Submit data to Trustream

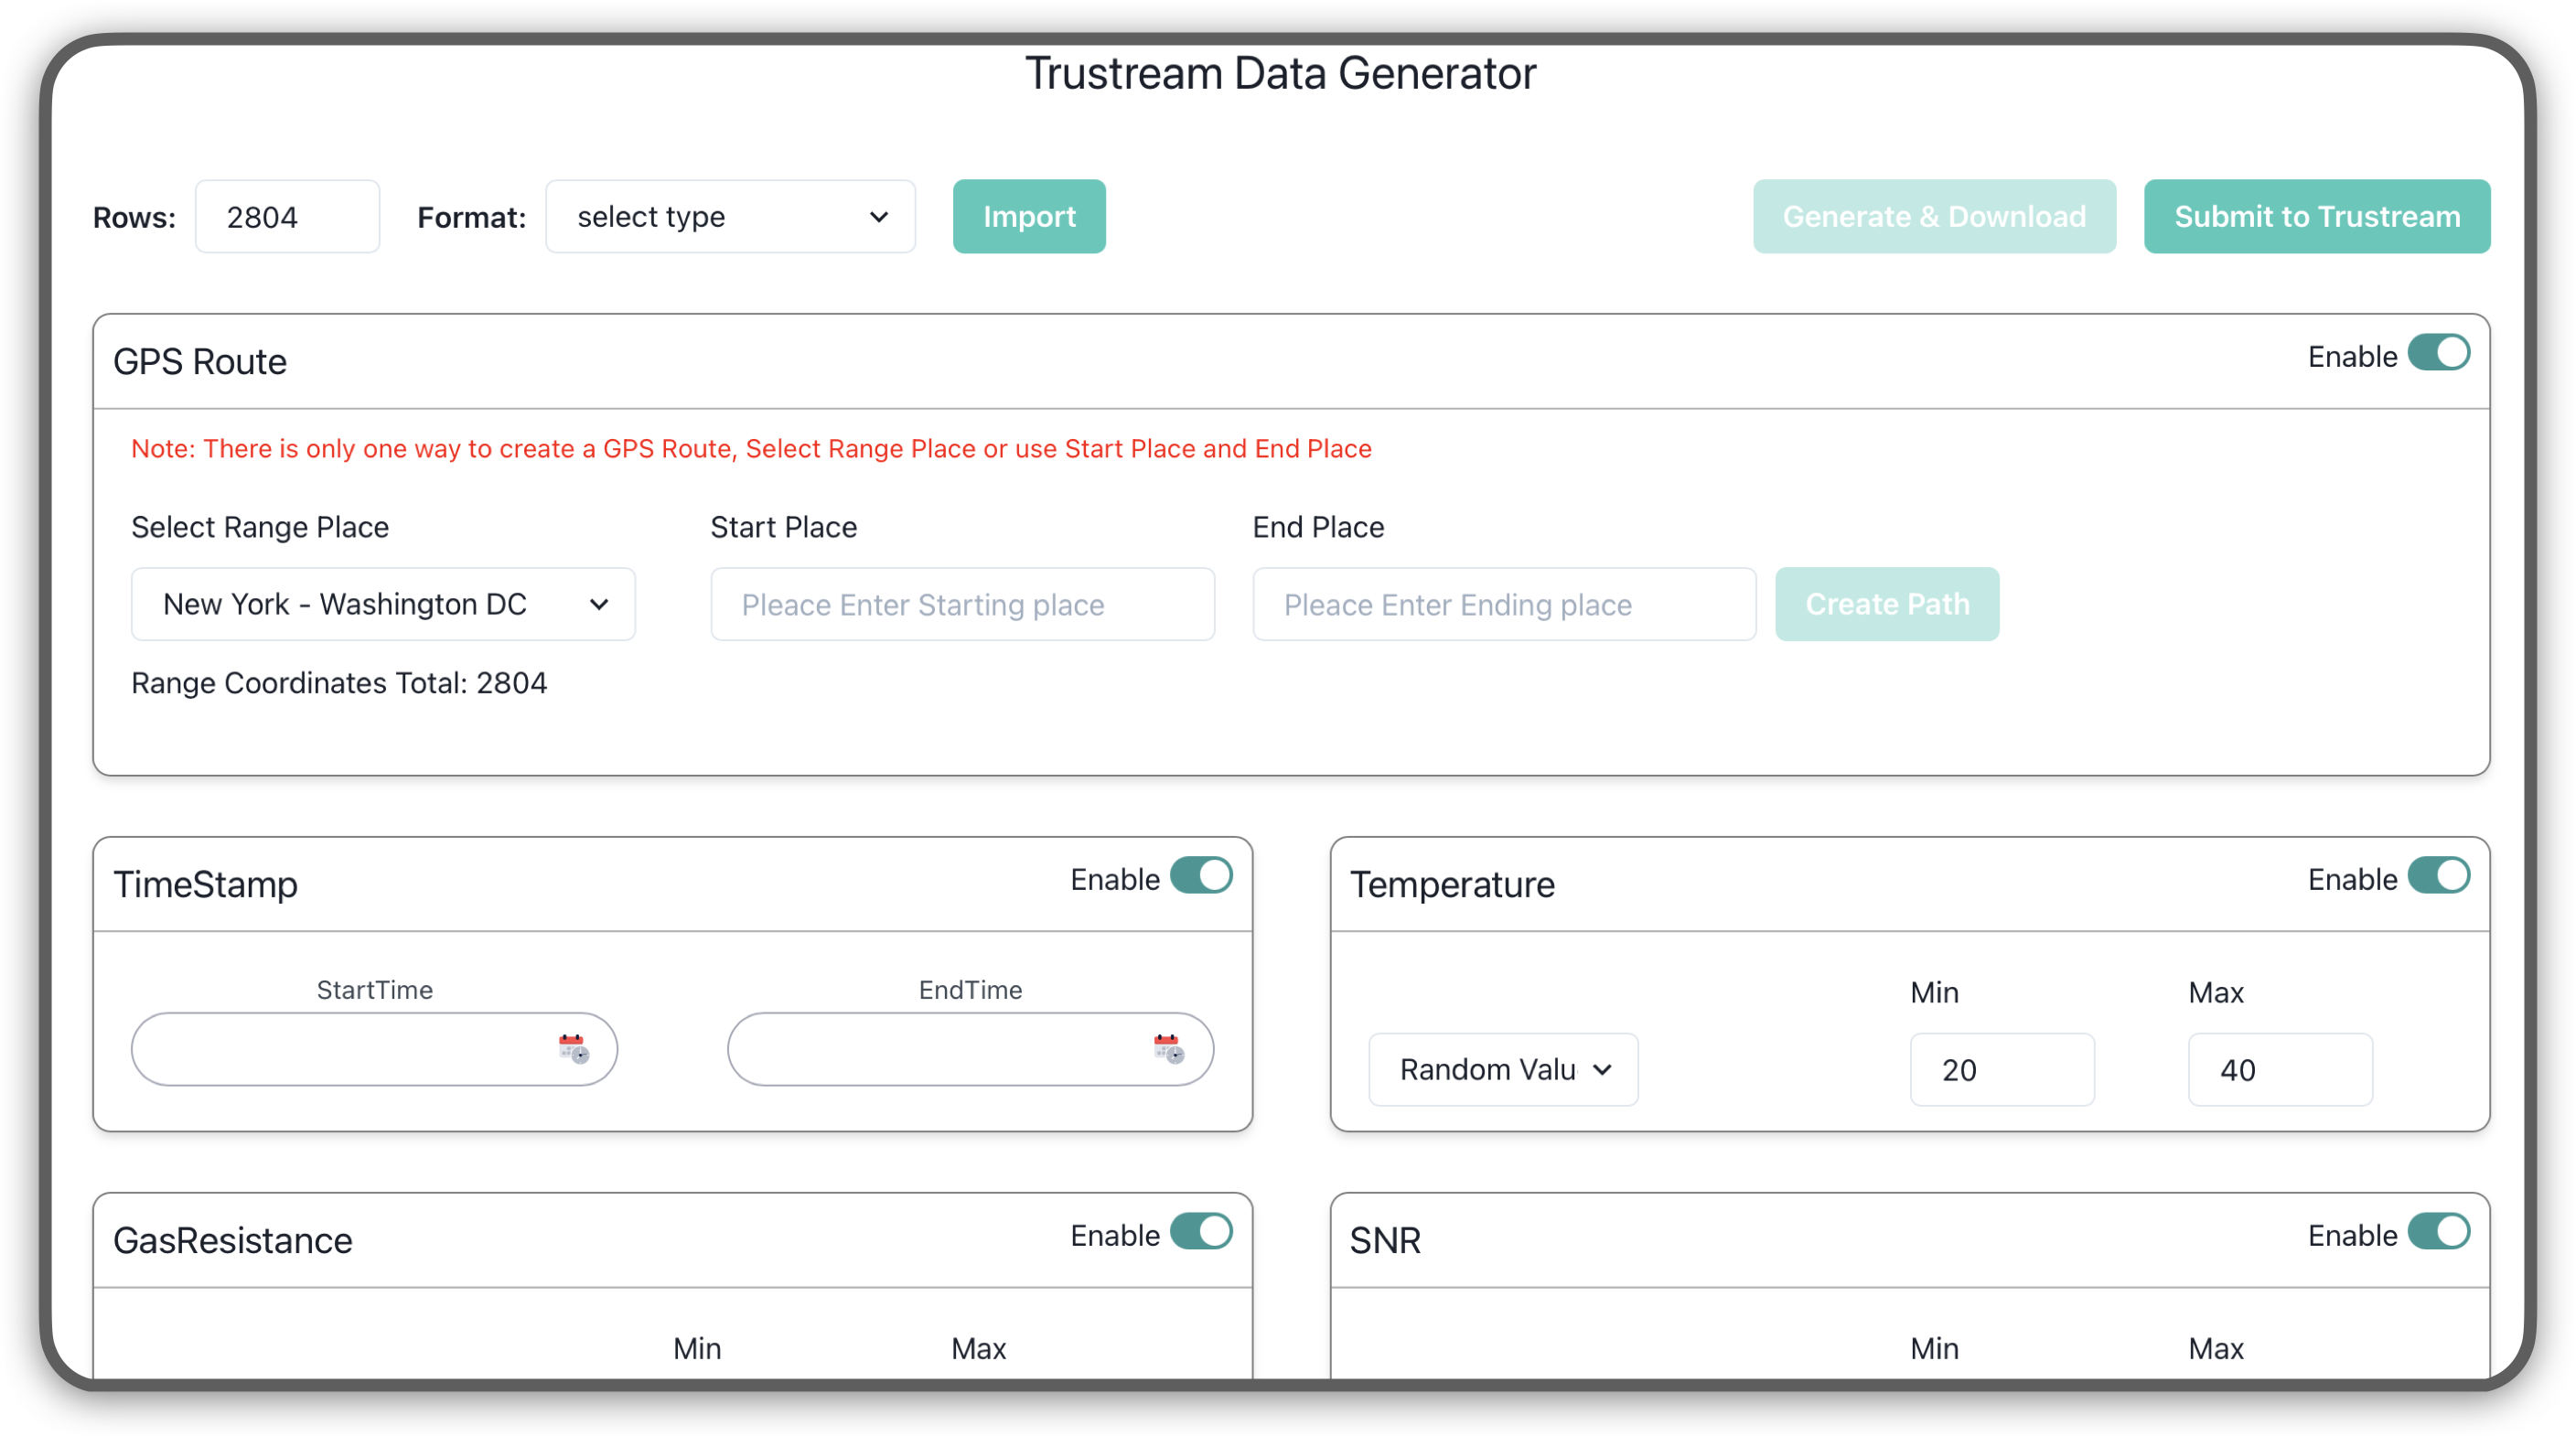pos(2317,217)
